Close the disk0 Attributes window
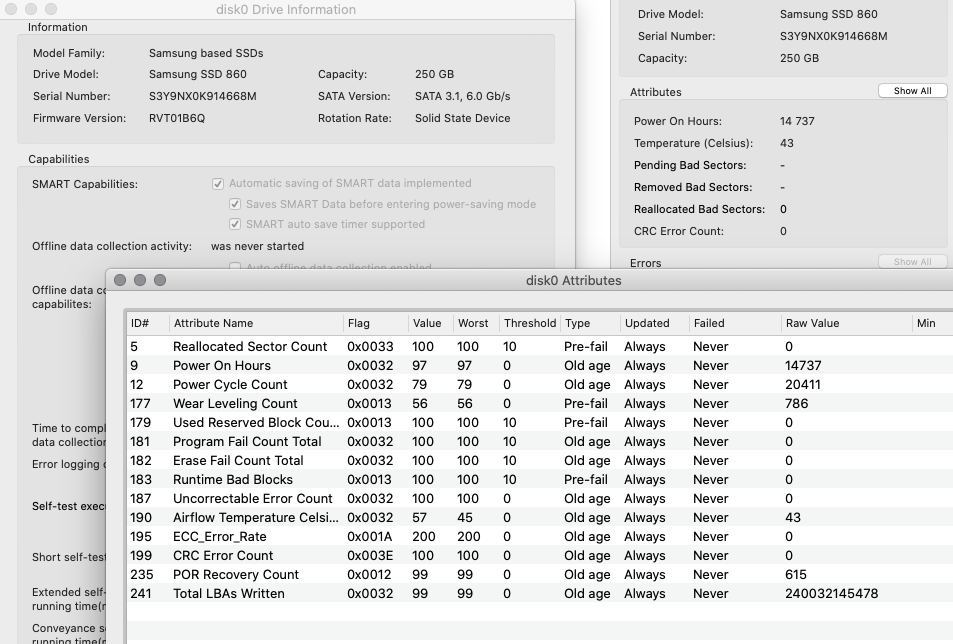953x644 pixels. [120, 280]
